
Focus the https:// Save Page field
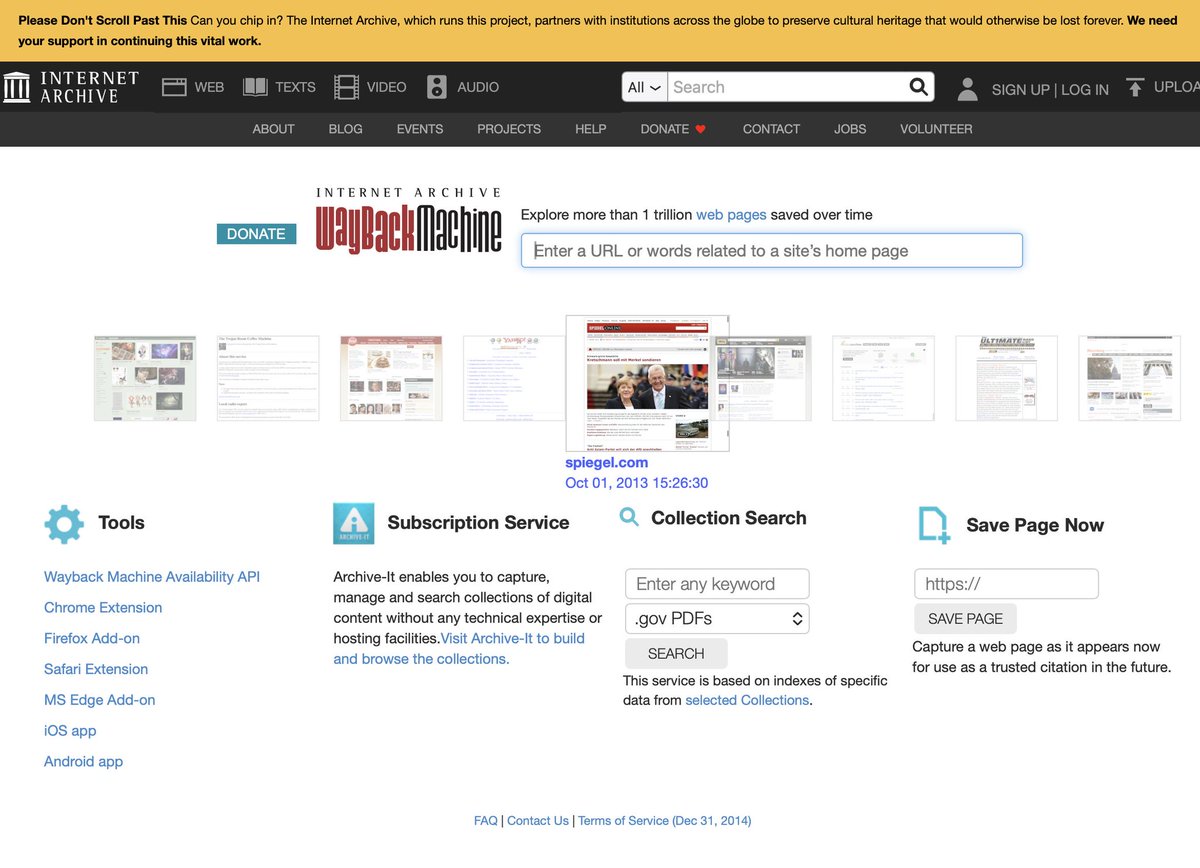(1006, 584)
